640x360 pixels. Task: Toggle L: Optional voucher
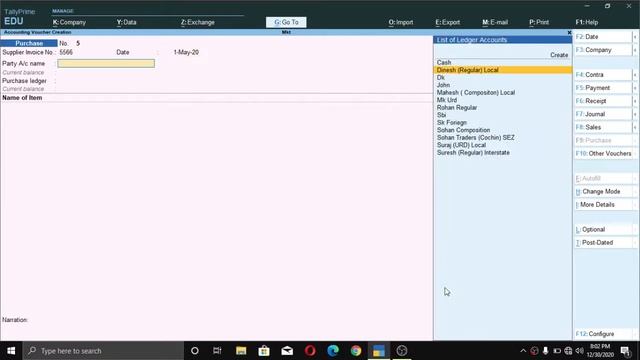603,229
